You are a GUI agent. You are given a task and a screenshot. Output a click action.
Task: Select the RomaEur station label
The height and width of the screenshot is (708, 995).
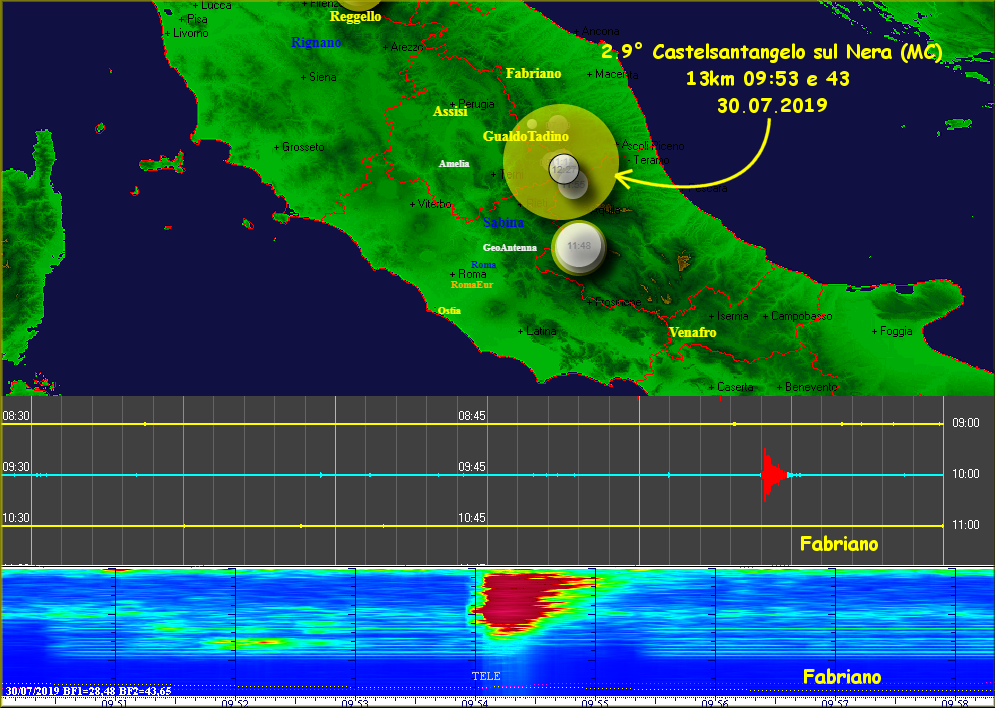click(x=471, y=285)
